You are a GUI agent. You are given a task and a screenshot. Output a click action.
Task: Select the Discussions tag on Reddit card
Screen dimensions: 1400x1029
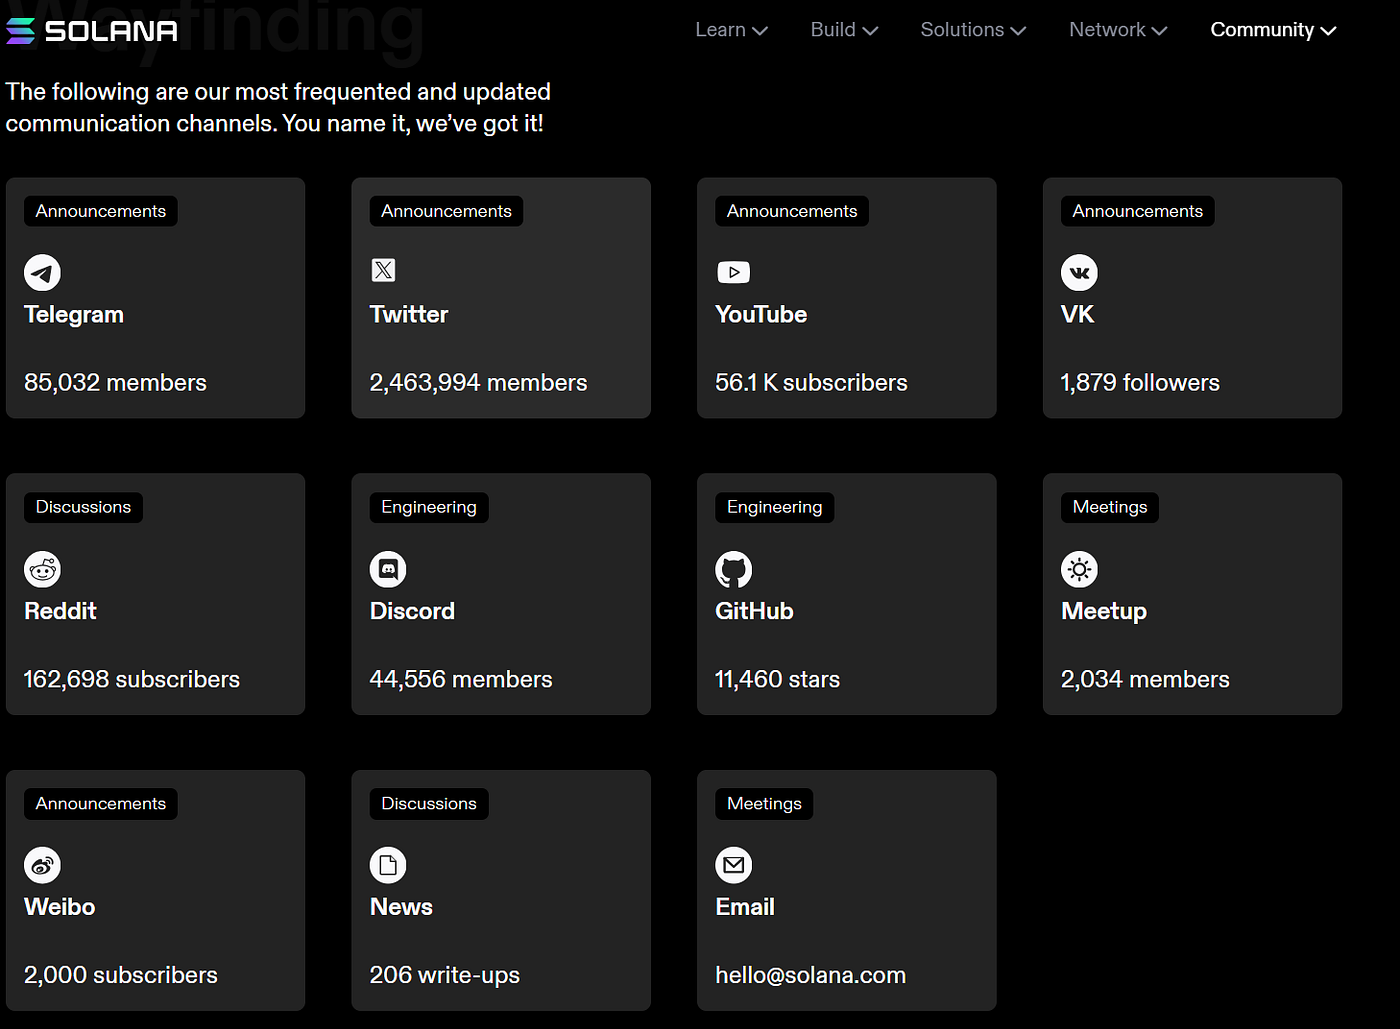tap(83, 507)
